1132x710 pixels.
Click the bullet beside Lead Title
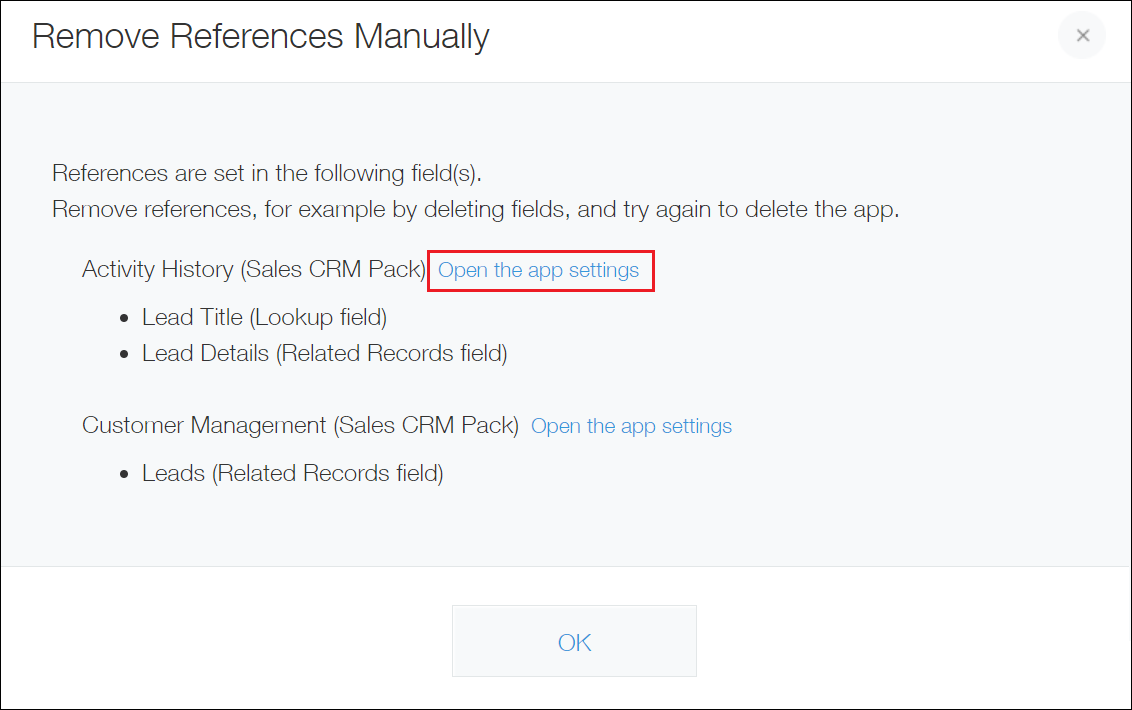pyautogui.click(x=126, y=317)
